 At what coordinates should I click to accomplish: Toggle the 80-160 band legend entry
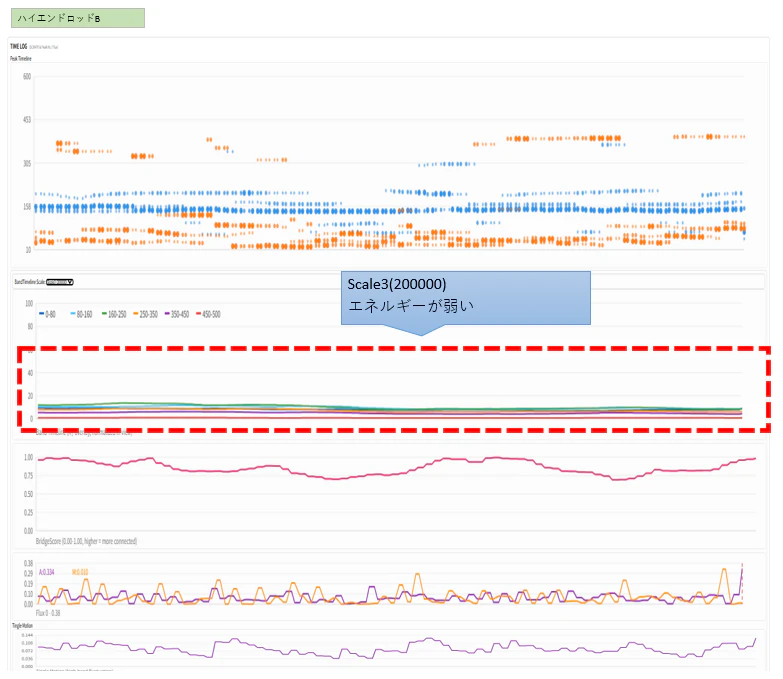tap(81, 314)
